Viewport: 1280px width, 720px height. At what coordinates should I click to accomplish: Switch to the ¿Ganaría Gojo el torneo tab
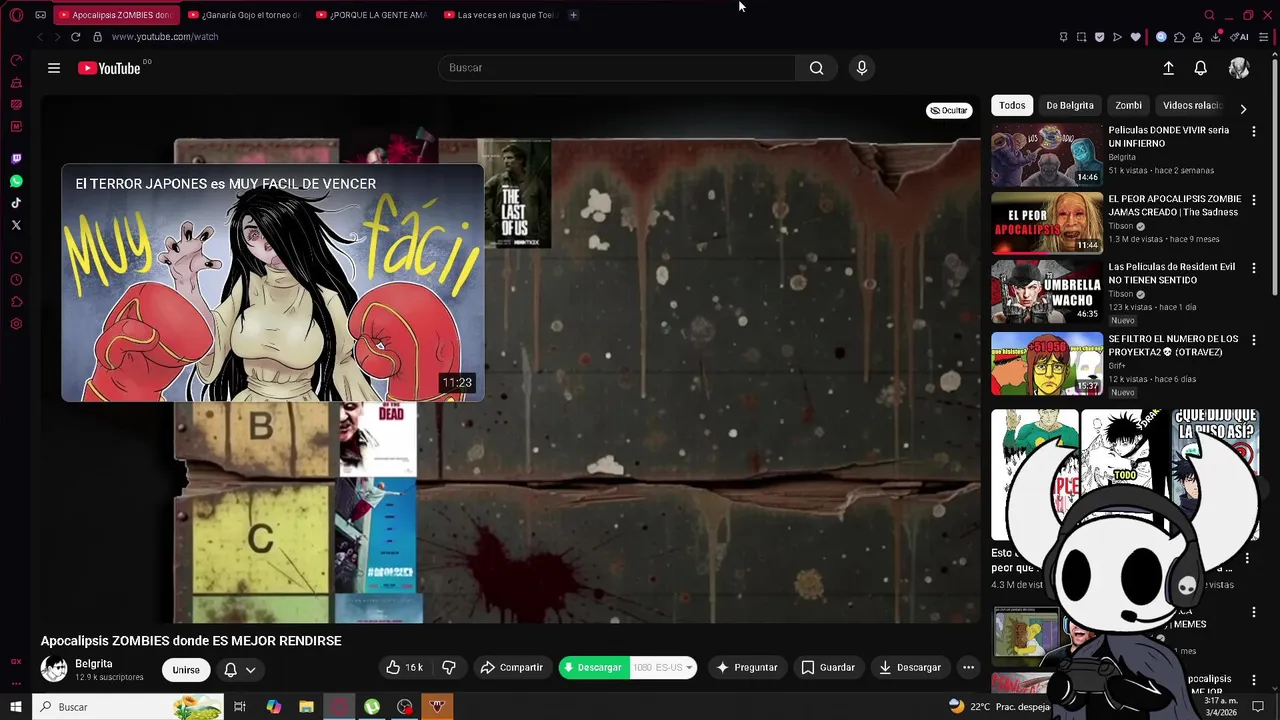(x=244, y=15)
